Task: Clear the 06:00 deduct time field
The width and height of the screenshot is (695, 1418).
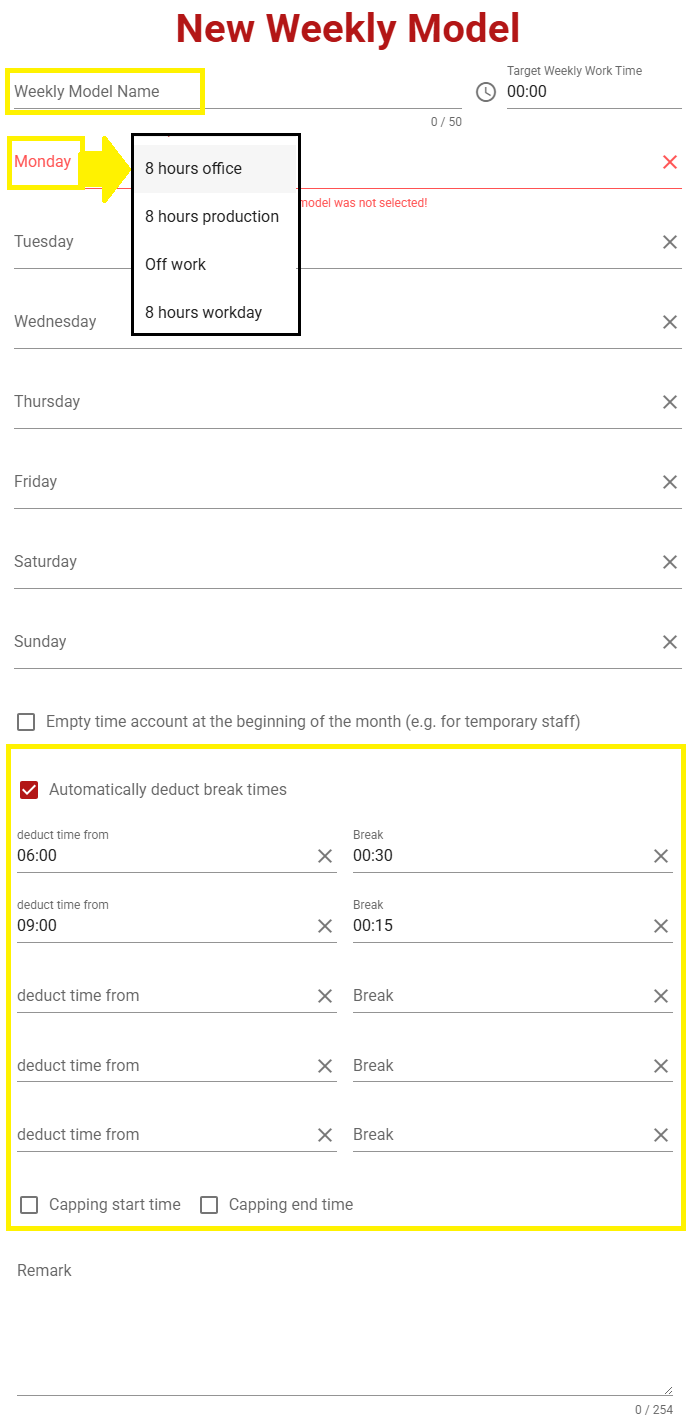Action: pos(325,856)
